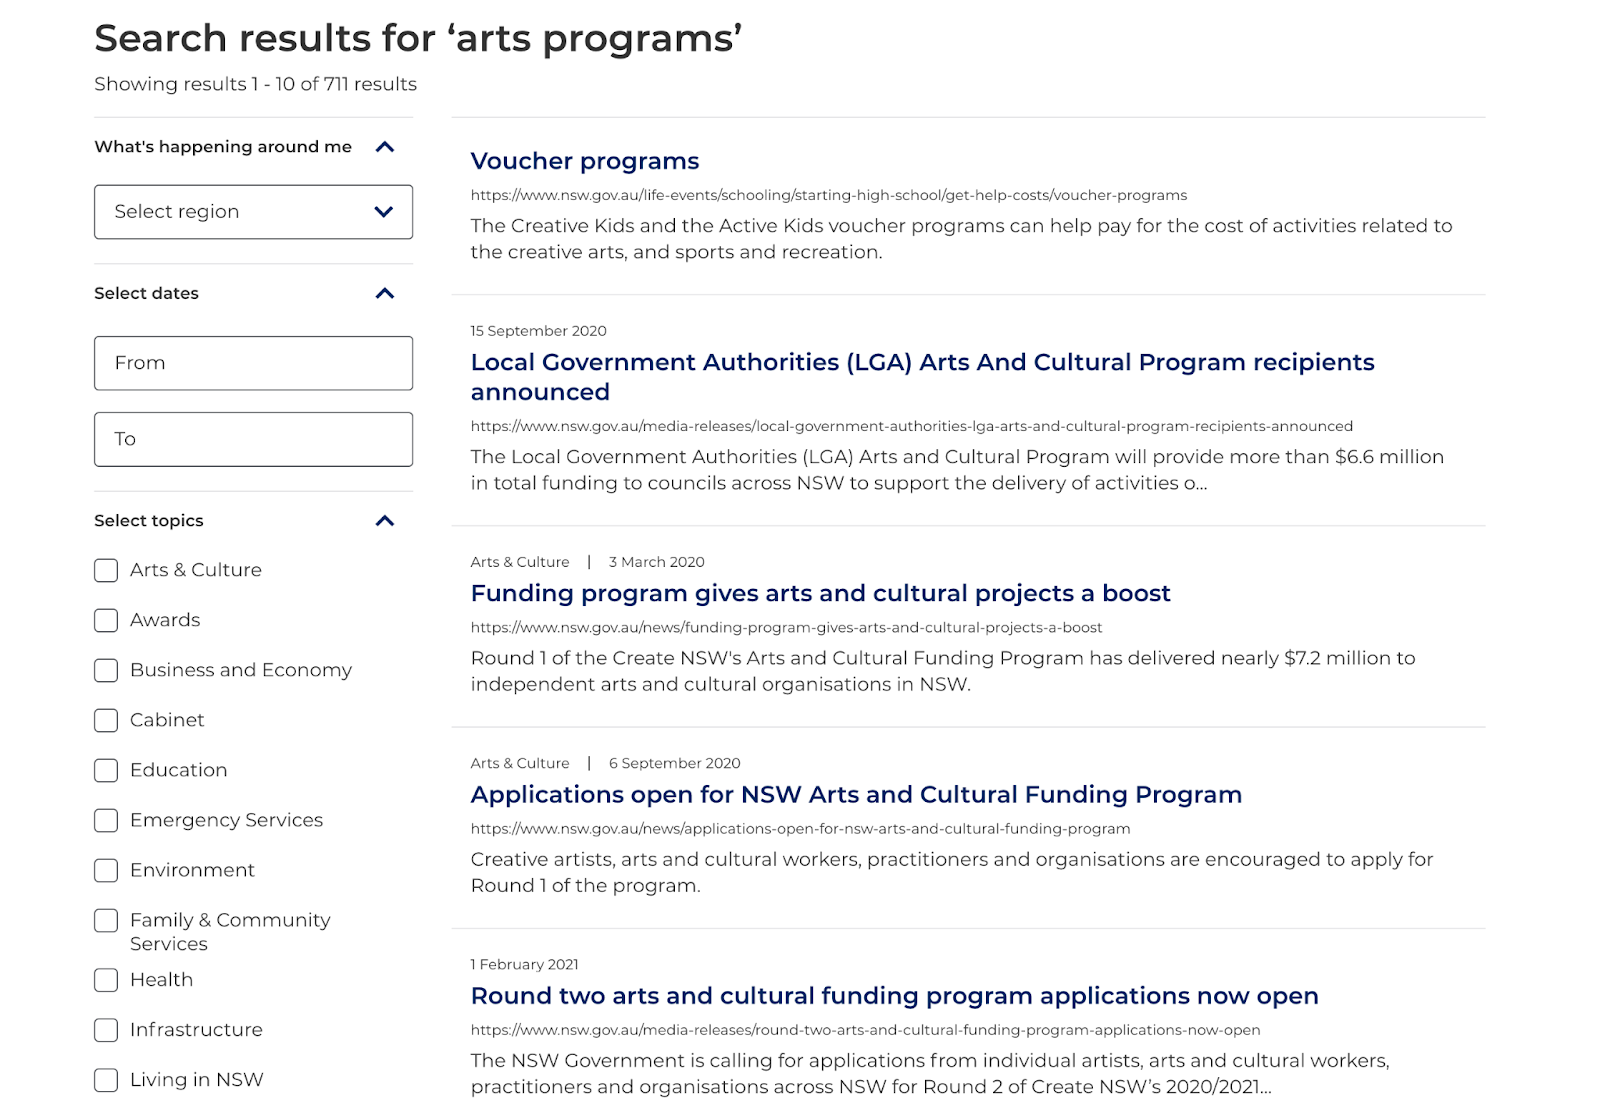Screen dimensions: 1600x1116
Task: Enable the Business and Economy filter
Action: click(106, 670)
